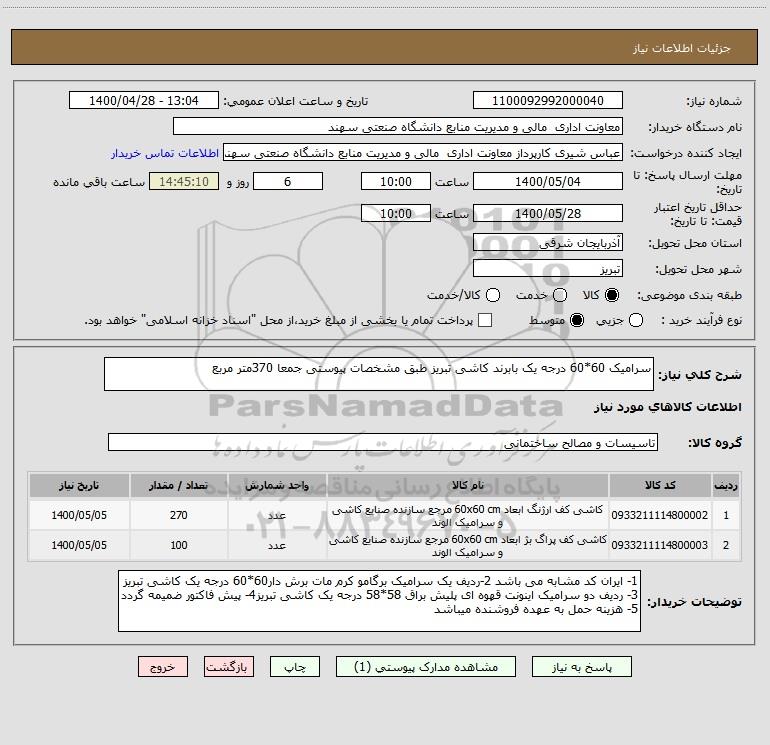Select the خدمت radio option
This screenshot has width=770, height=745.
coord(560,295)
